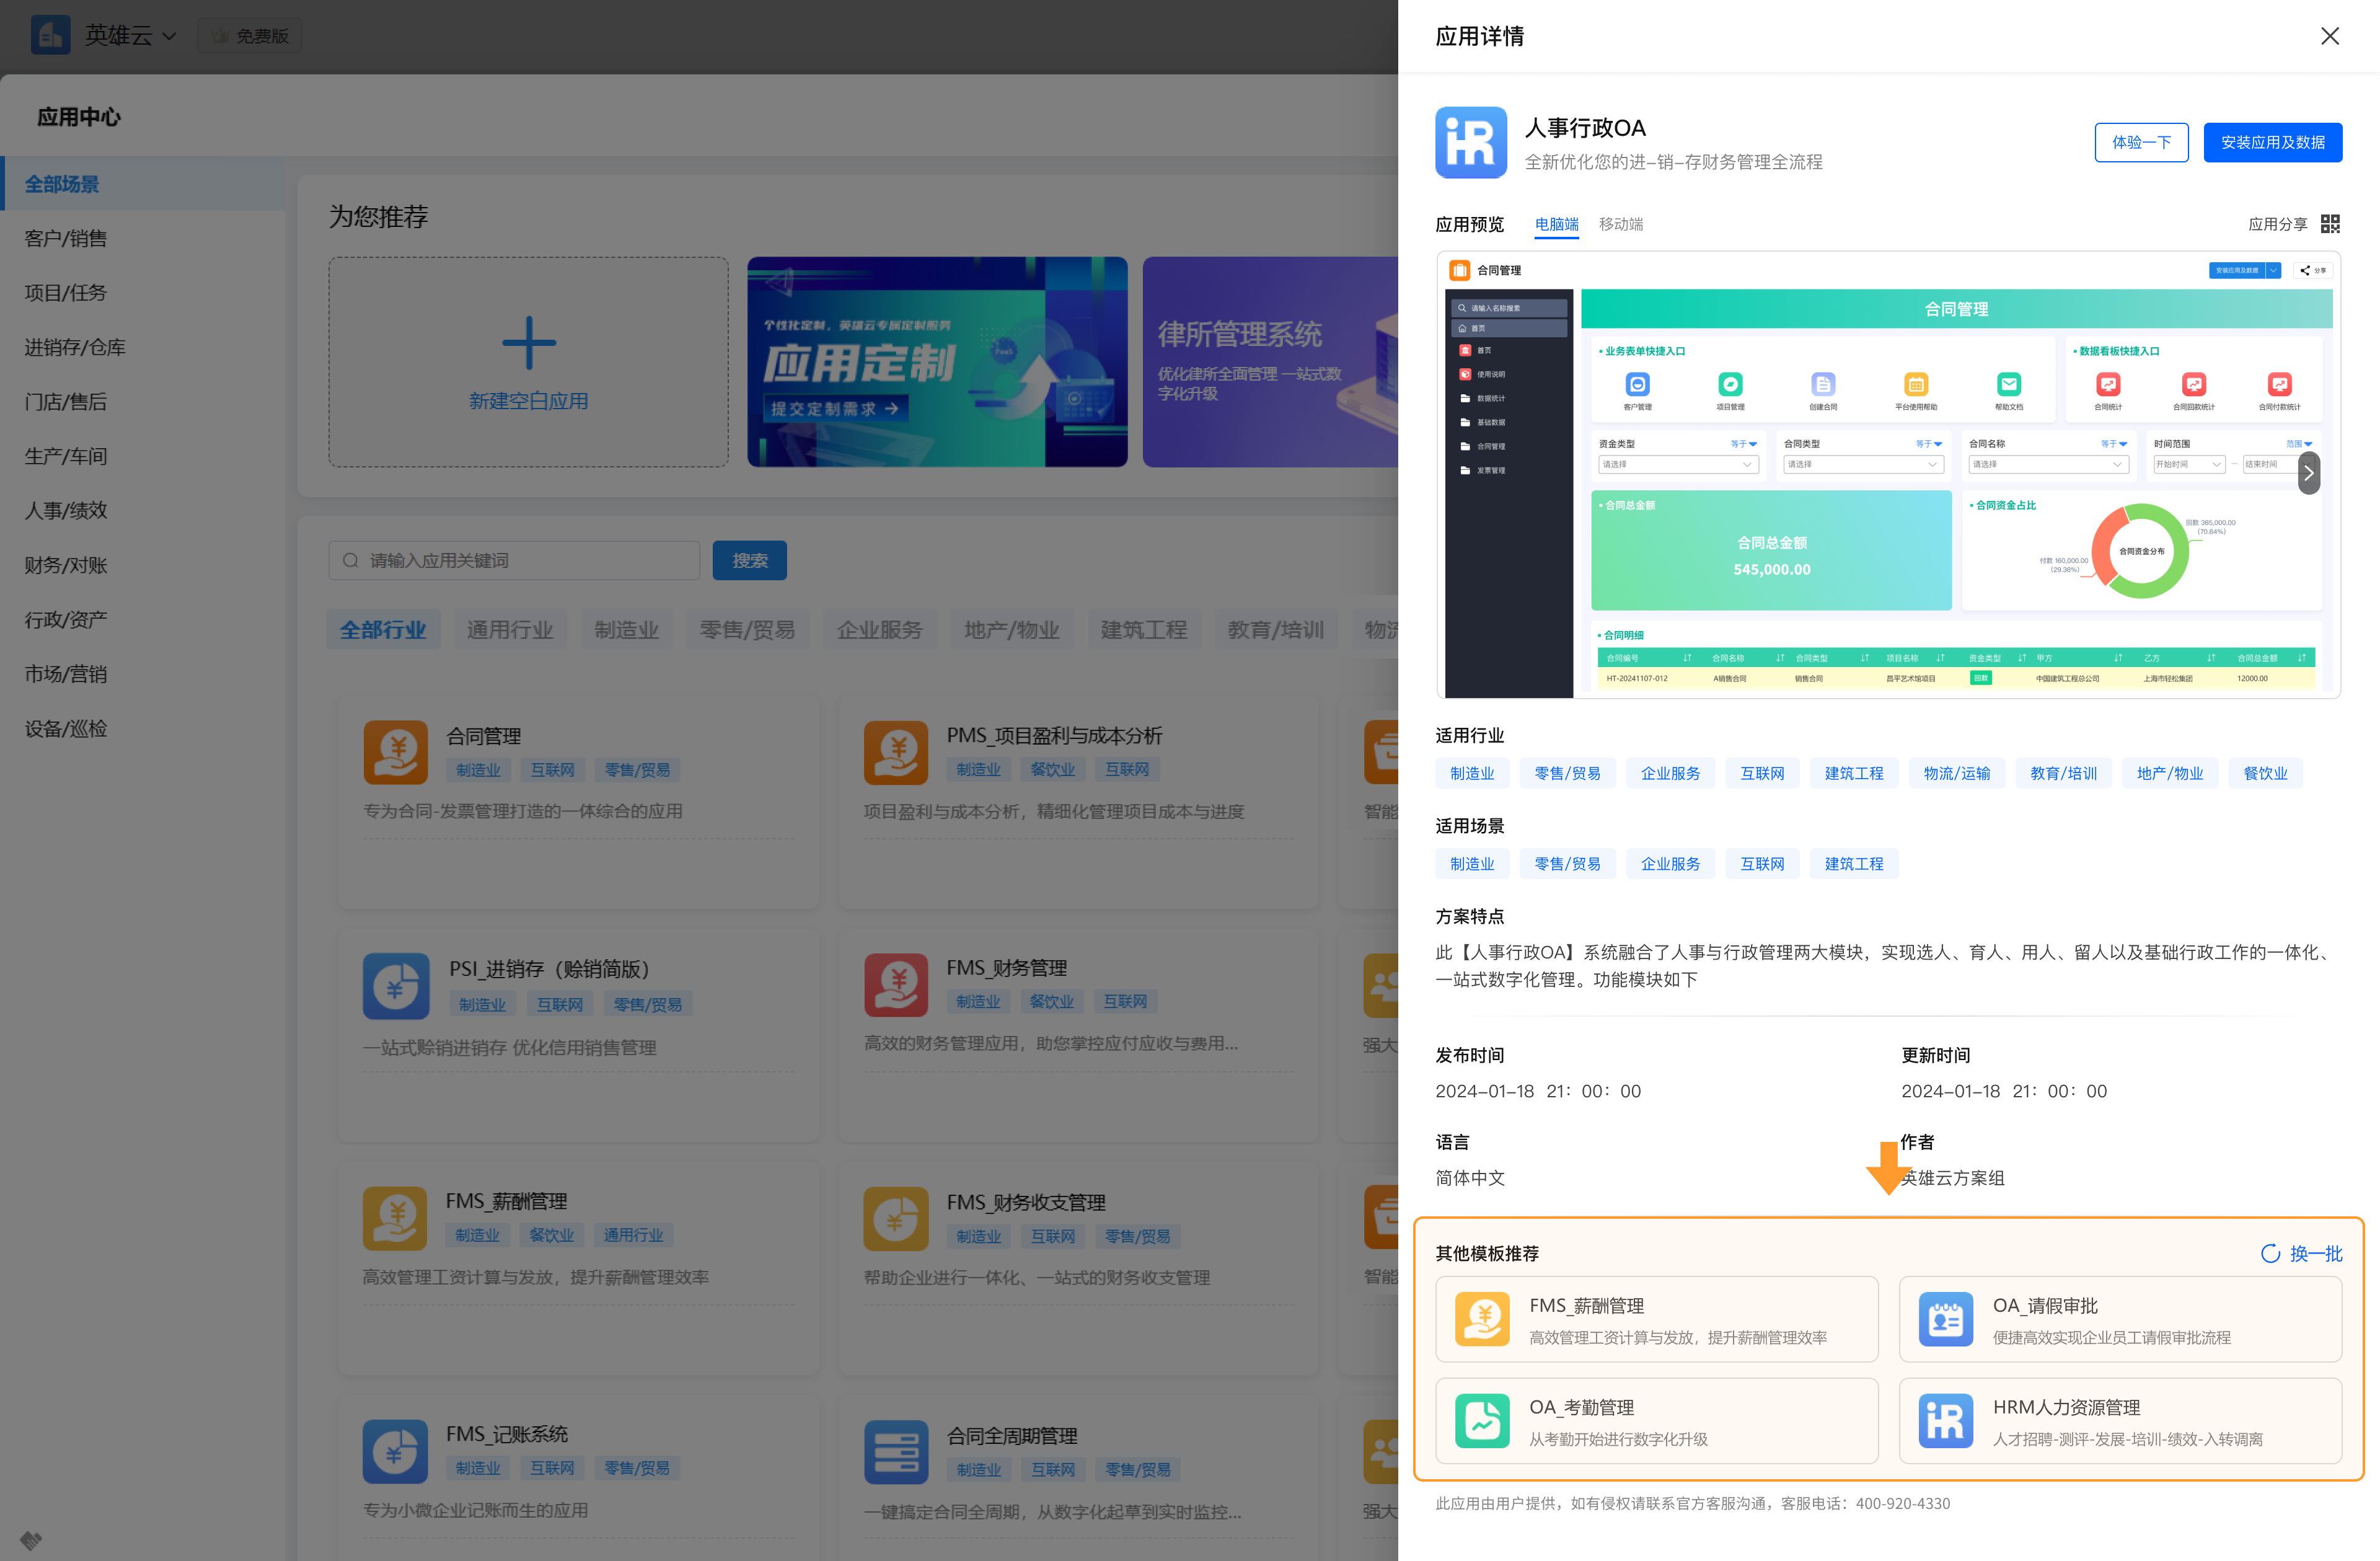Open the FMS_薪酬管理 recommended template icon
The height and width of the screenshot is (1561, 2380).
tap(1482, 1319)
